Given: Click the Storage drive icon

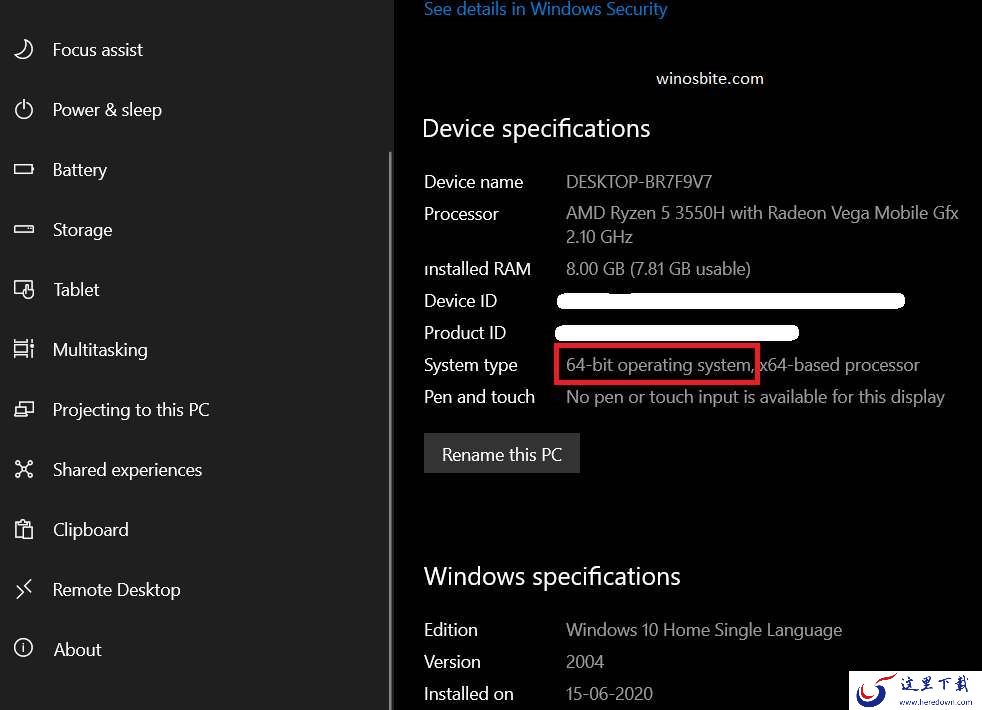Looking at the screenshot, I should coord(24,229).
